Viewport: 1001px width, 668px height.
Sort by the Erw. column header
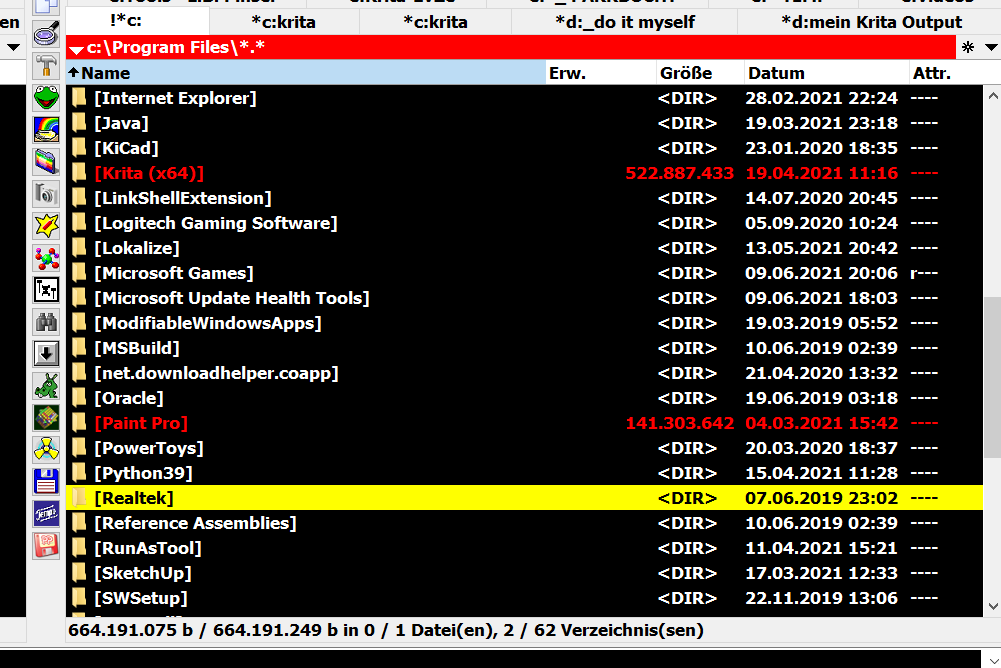(600, 73)
